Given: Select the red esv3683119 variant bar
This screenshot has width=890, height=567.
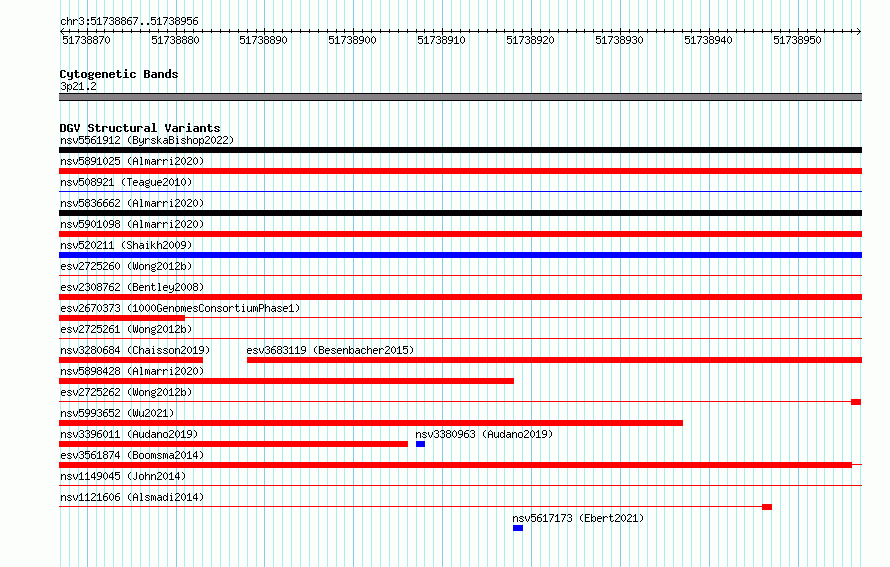Looking at the screenshot, I should (555, 360).
